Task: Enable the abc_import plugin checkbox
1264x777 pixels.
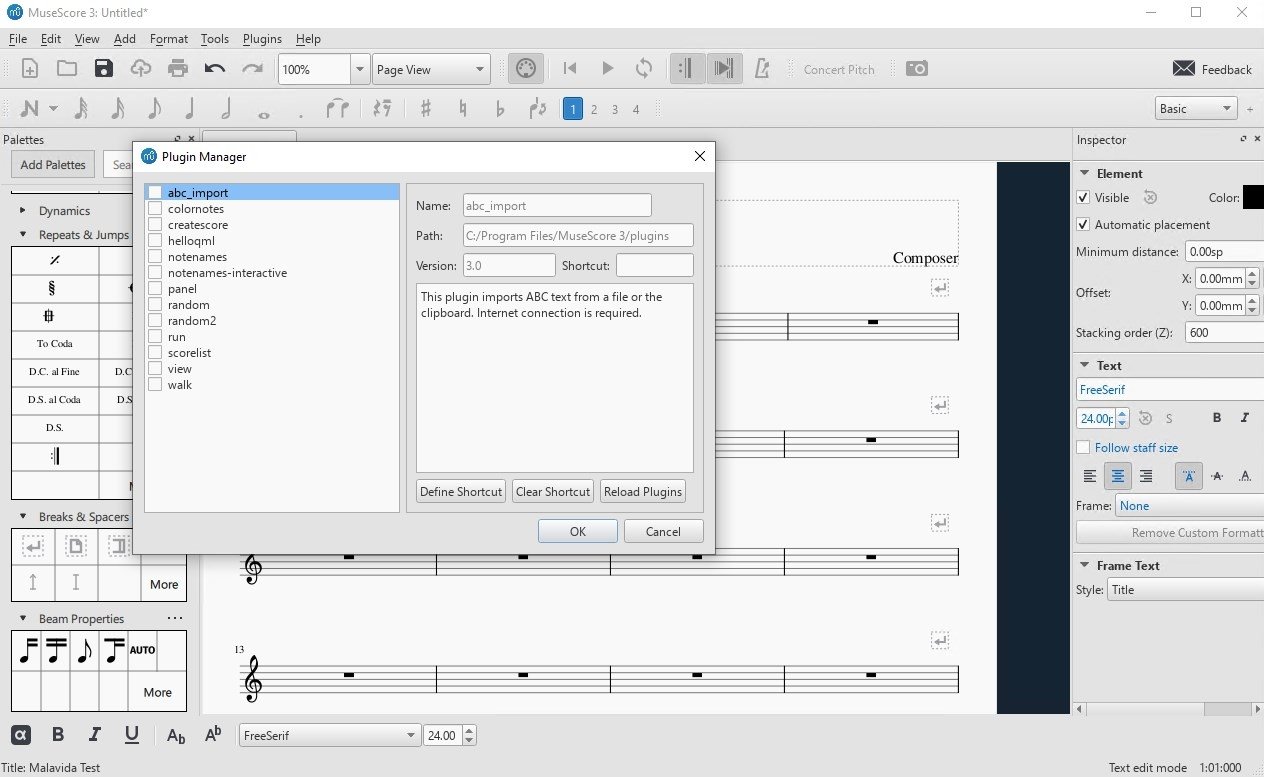Action: coord(155,193)
